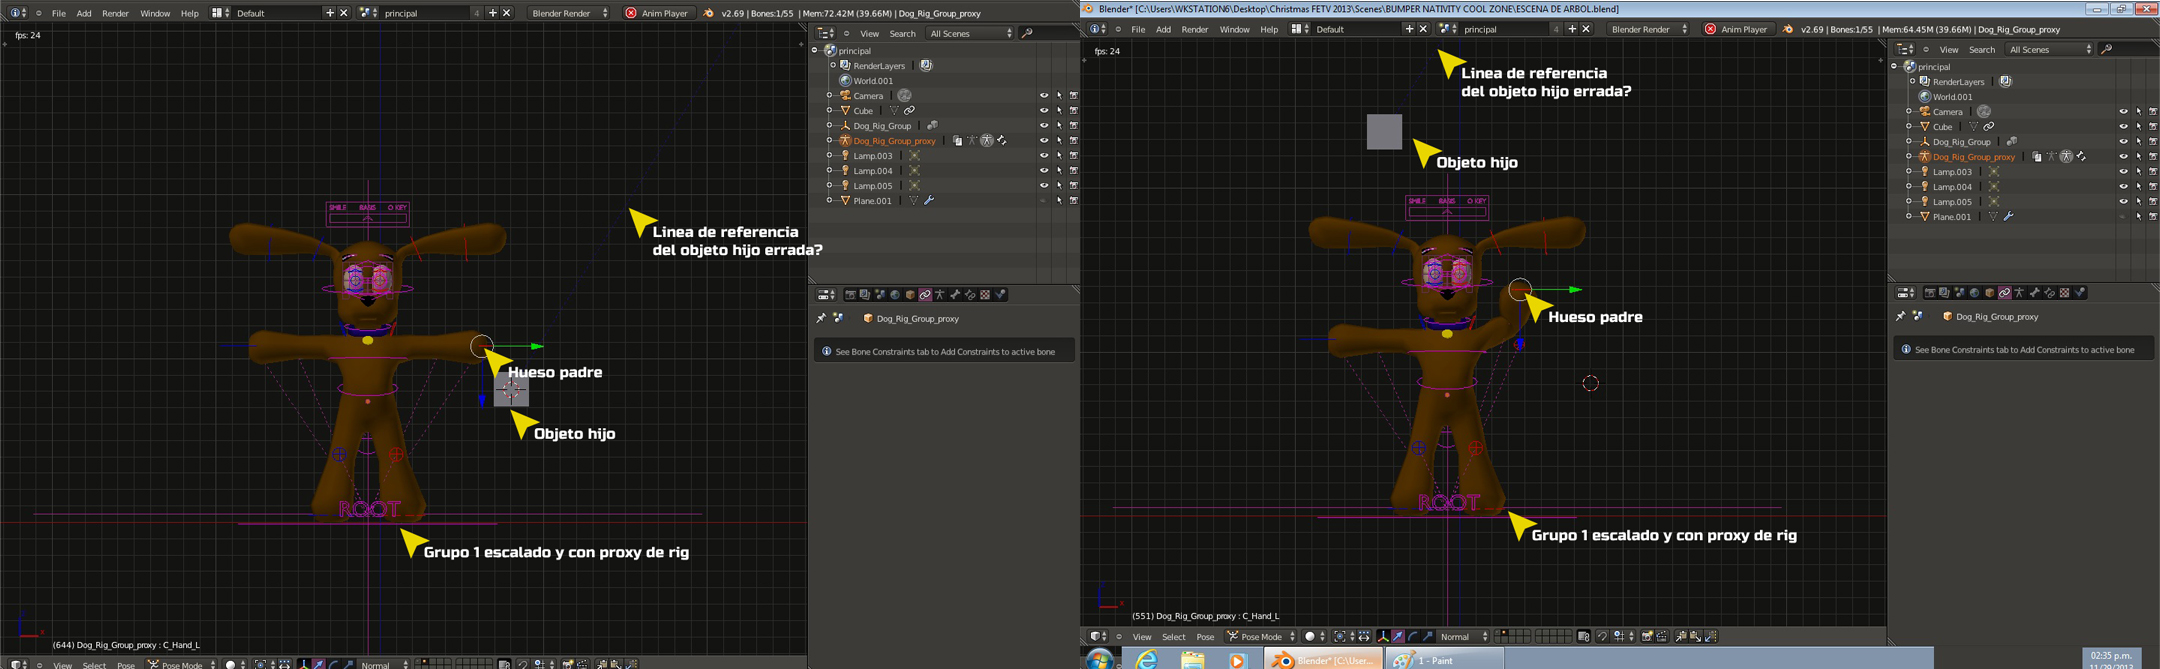The width and height of the screenshot is (2160, 669).
Task: Hide Dog_Rig_Group with eye icon in left outliner
Action: click(1044, 126)
